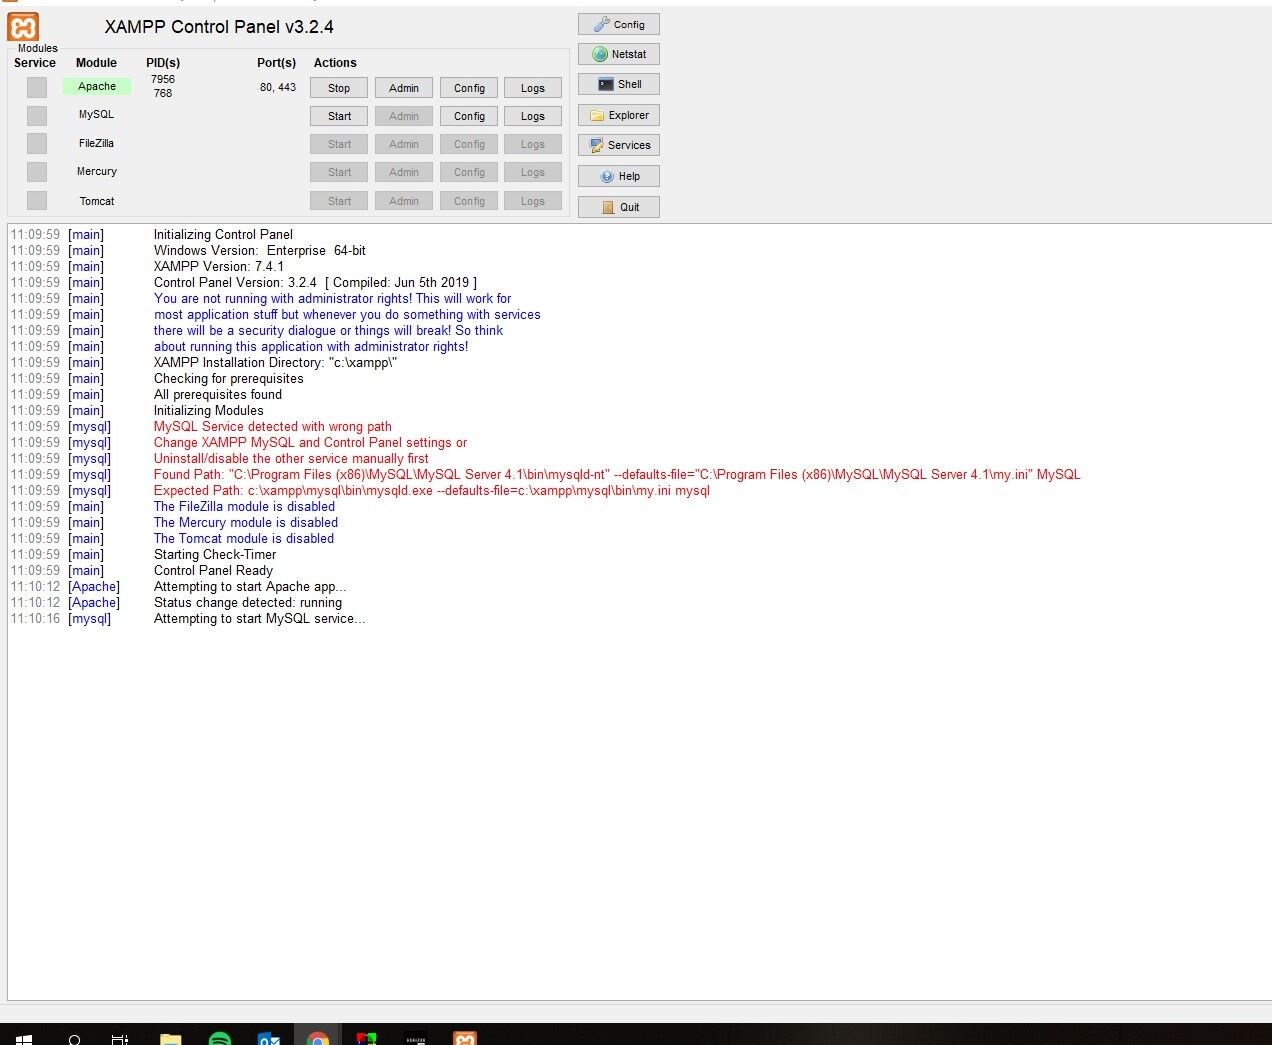Select the Apache module label
This screenshot has height=1045, width=1272.
[97, 86]
